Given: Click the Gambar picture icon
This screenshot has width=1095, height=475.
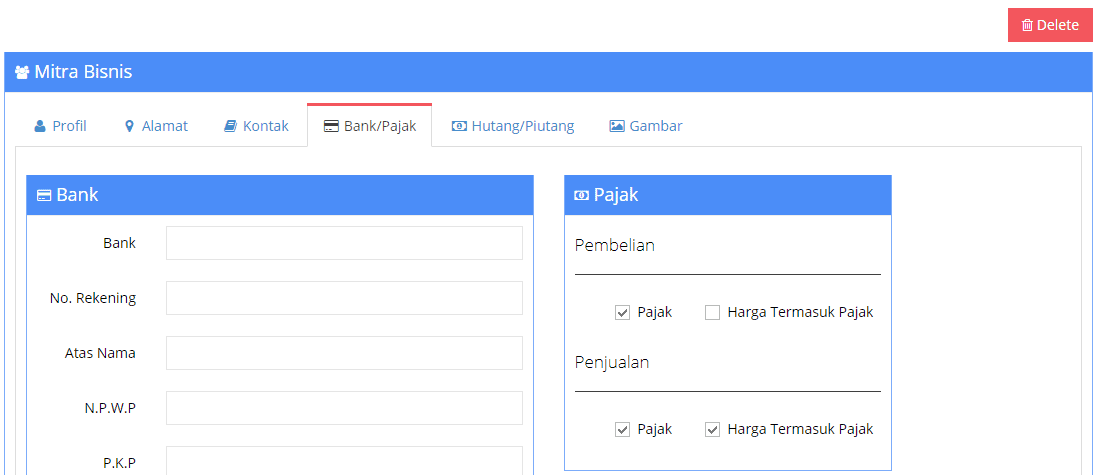Looking at the screenshot, I should (x=617, y=126).
